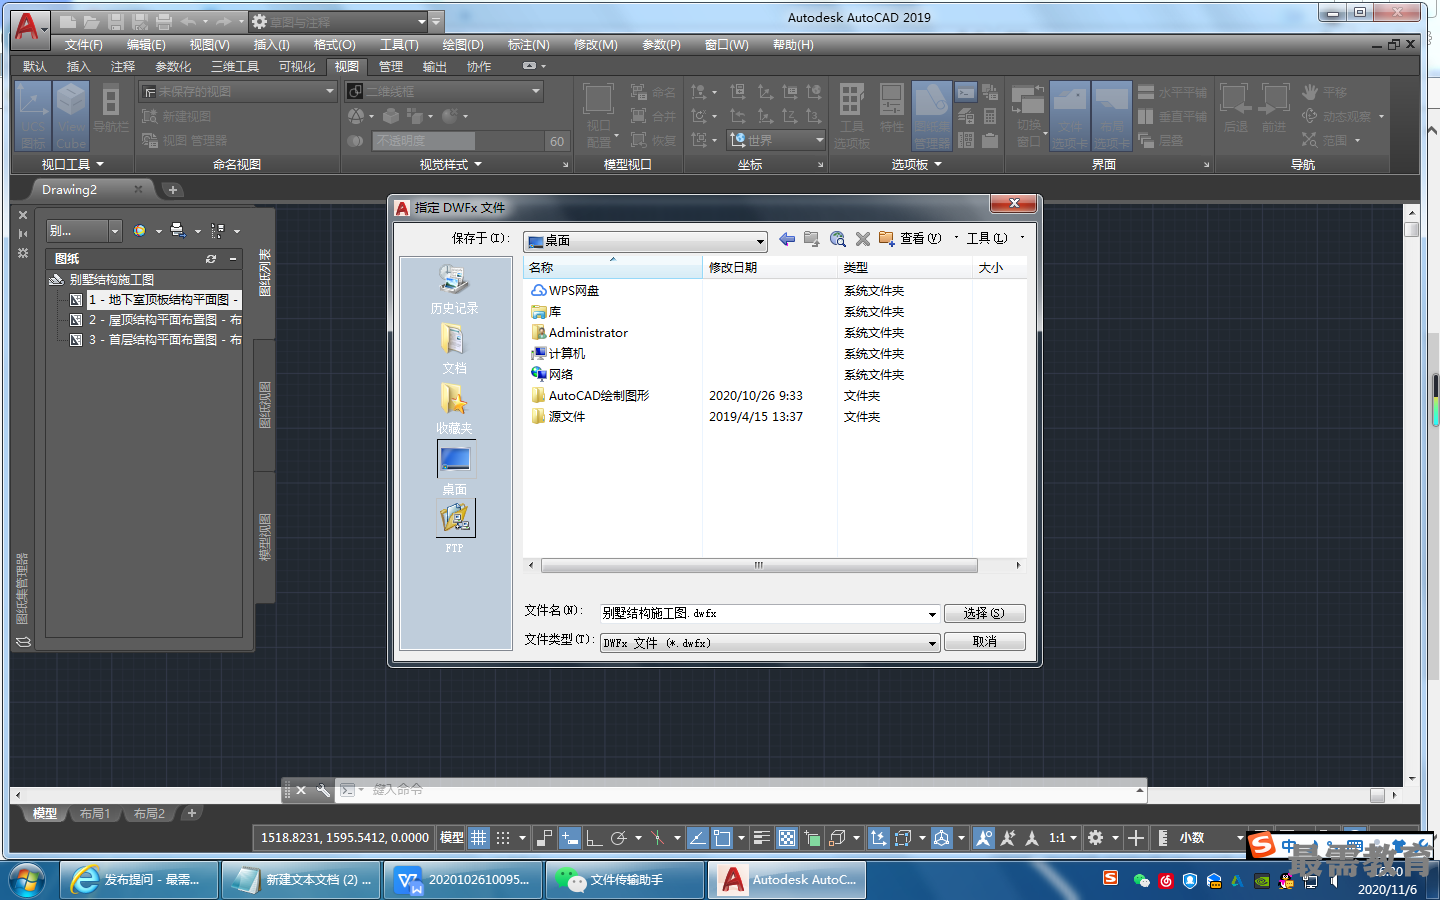Click printer publish icon in sheet set panel
Image resolution: width=1440 pixels, height=900 pixels.
tap(178, 231)
